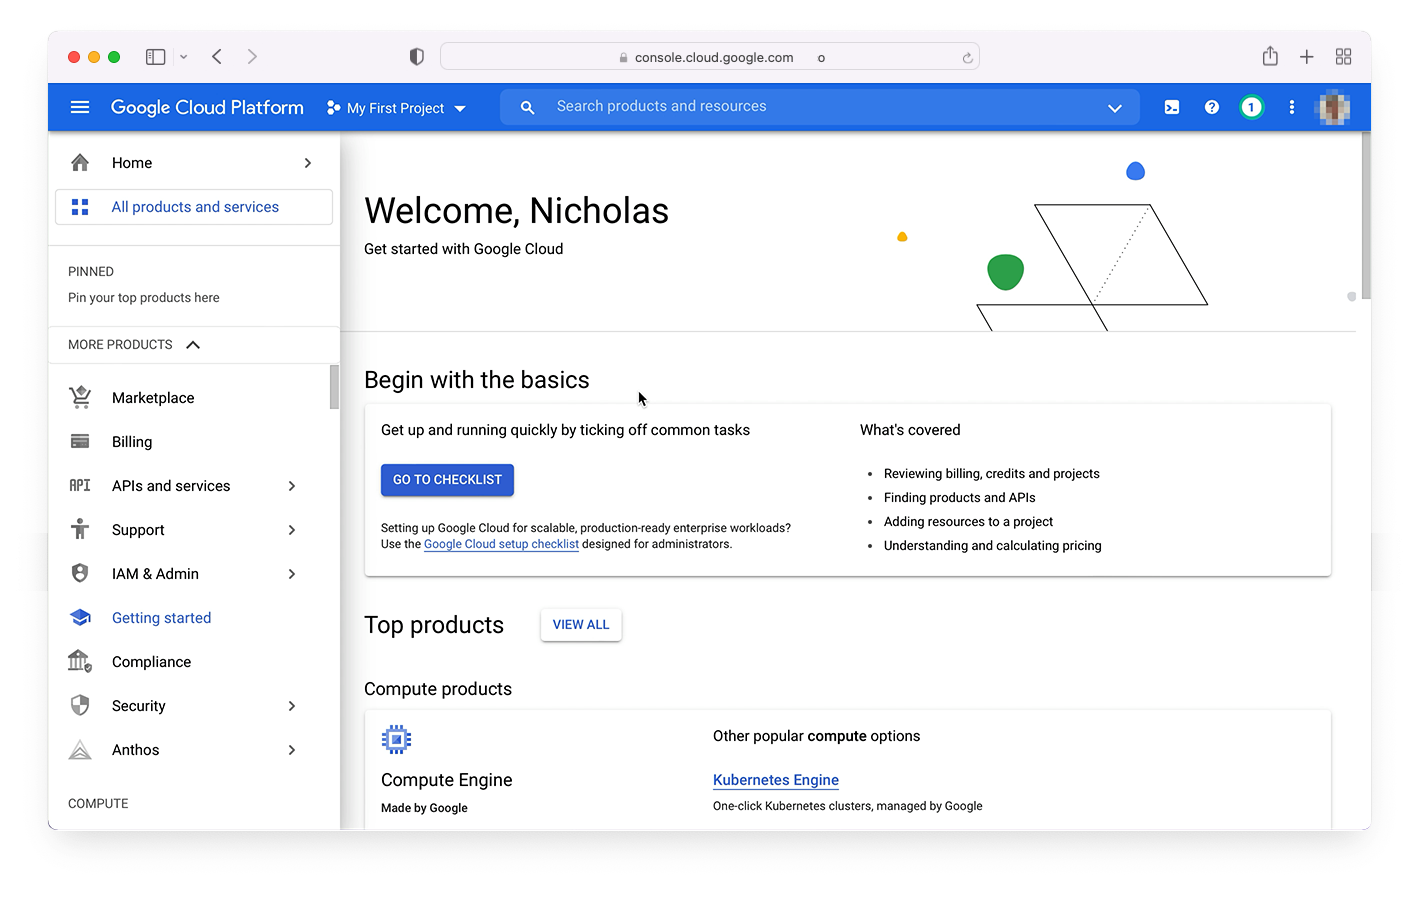Expand the Support submenu arrow
1419x897 pixels.
click(x=292, y=529)
